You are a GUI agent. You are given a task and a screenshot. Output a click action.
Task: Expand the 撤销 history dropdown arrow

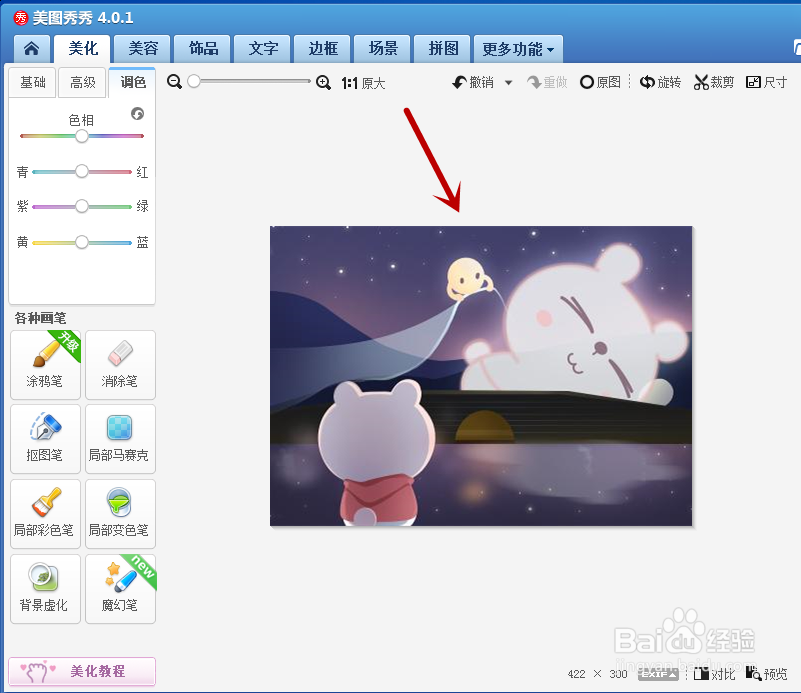pyautogui.click(x=508, y=82)
